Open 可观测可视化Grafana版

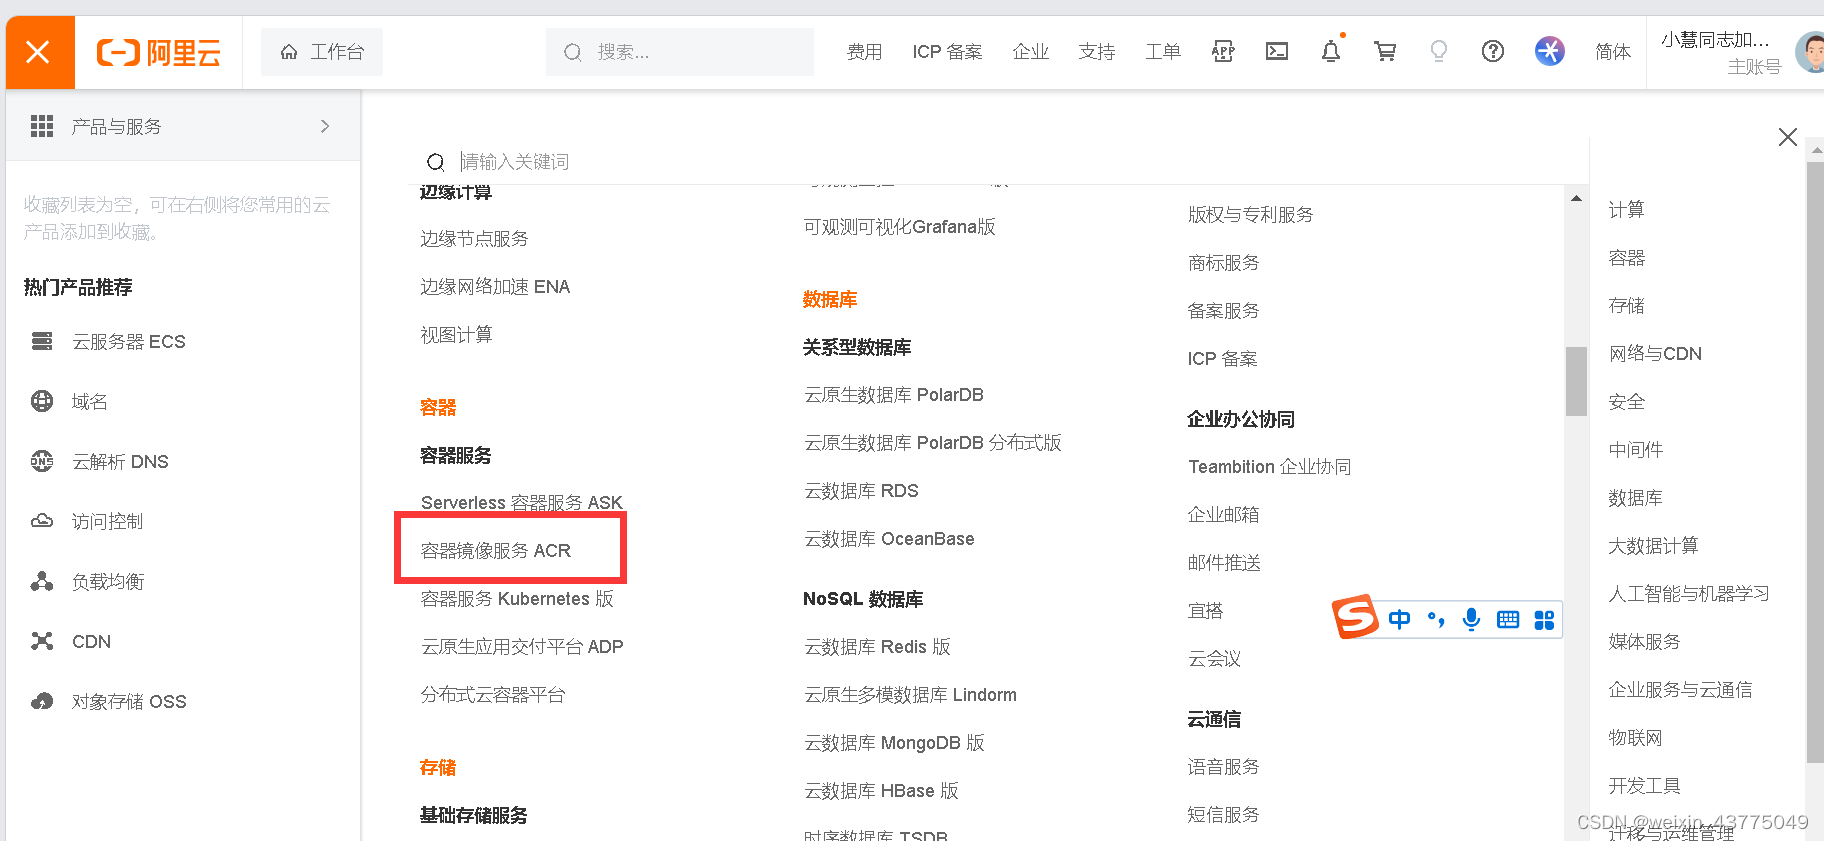click(899, 227)
